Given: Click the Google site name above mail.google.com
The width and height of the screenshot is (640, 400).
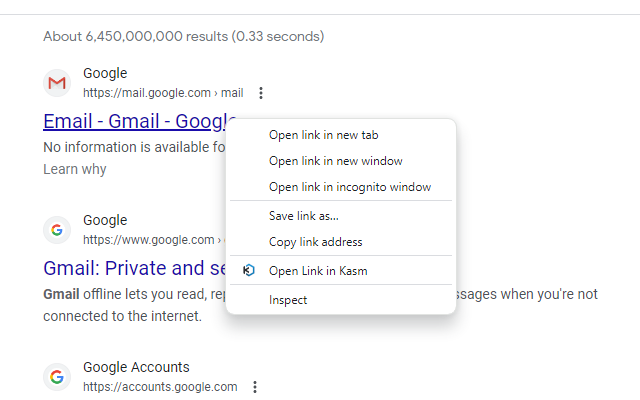Looking at the screenshot, I should [x=105, y=73].
